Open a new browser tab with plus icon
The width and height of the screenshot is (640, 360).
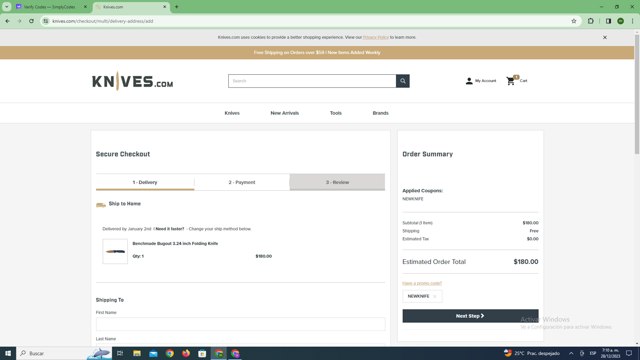point(176,7)
